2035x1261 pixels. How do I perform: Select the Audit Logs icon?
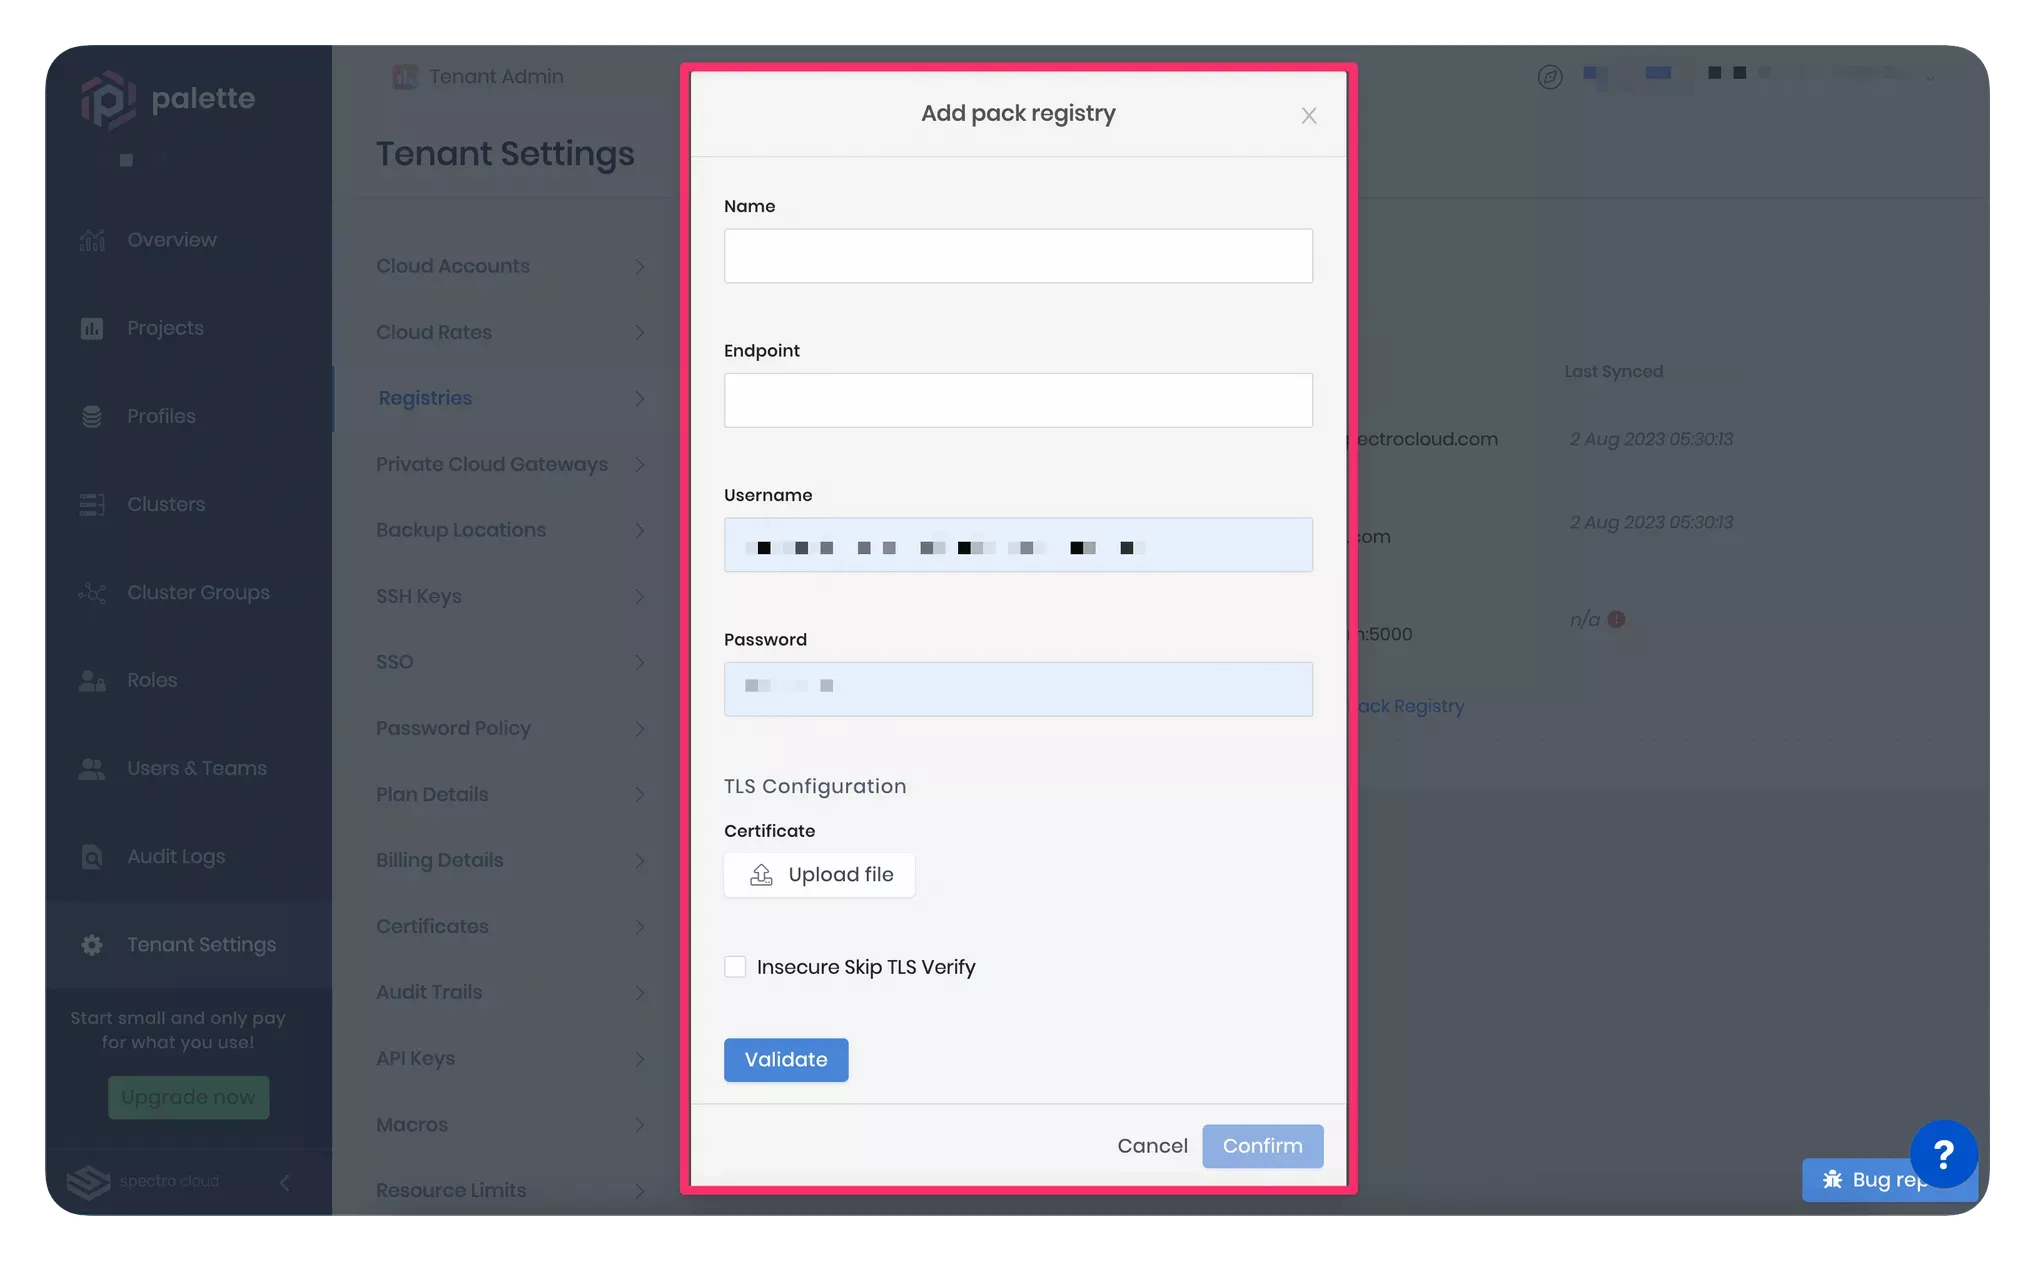click(x=92, y=856)
